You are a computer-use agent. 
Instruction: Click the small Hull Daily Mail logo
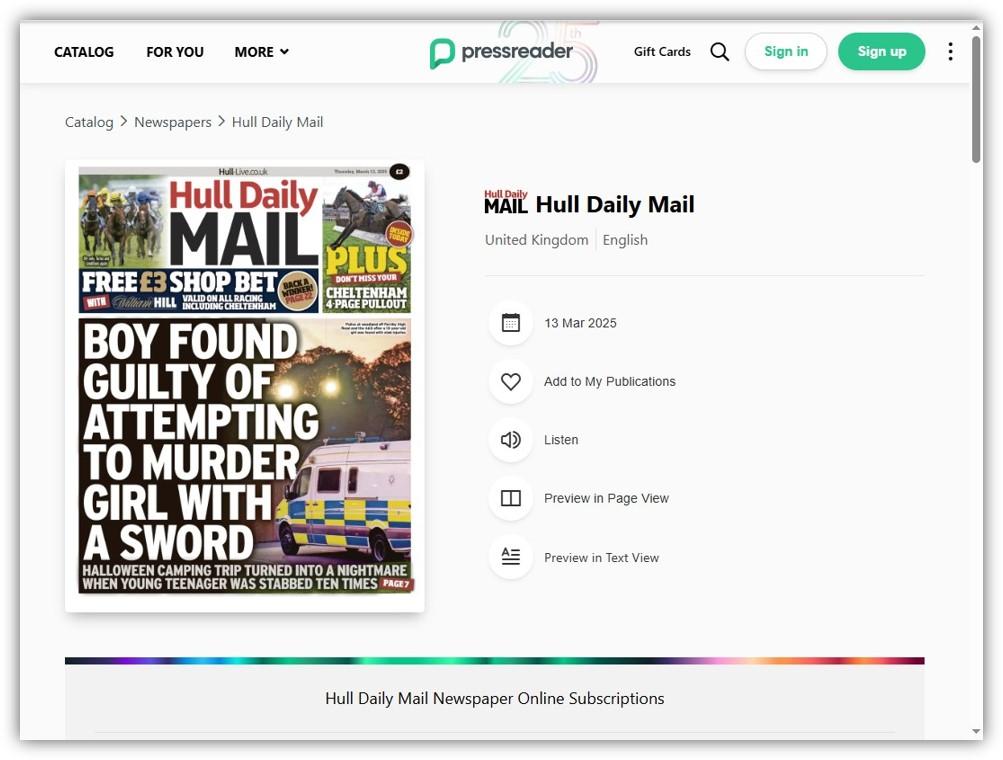[x=506, y=202]
